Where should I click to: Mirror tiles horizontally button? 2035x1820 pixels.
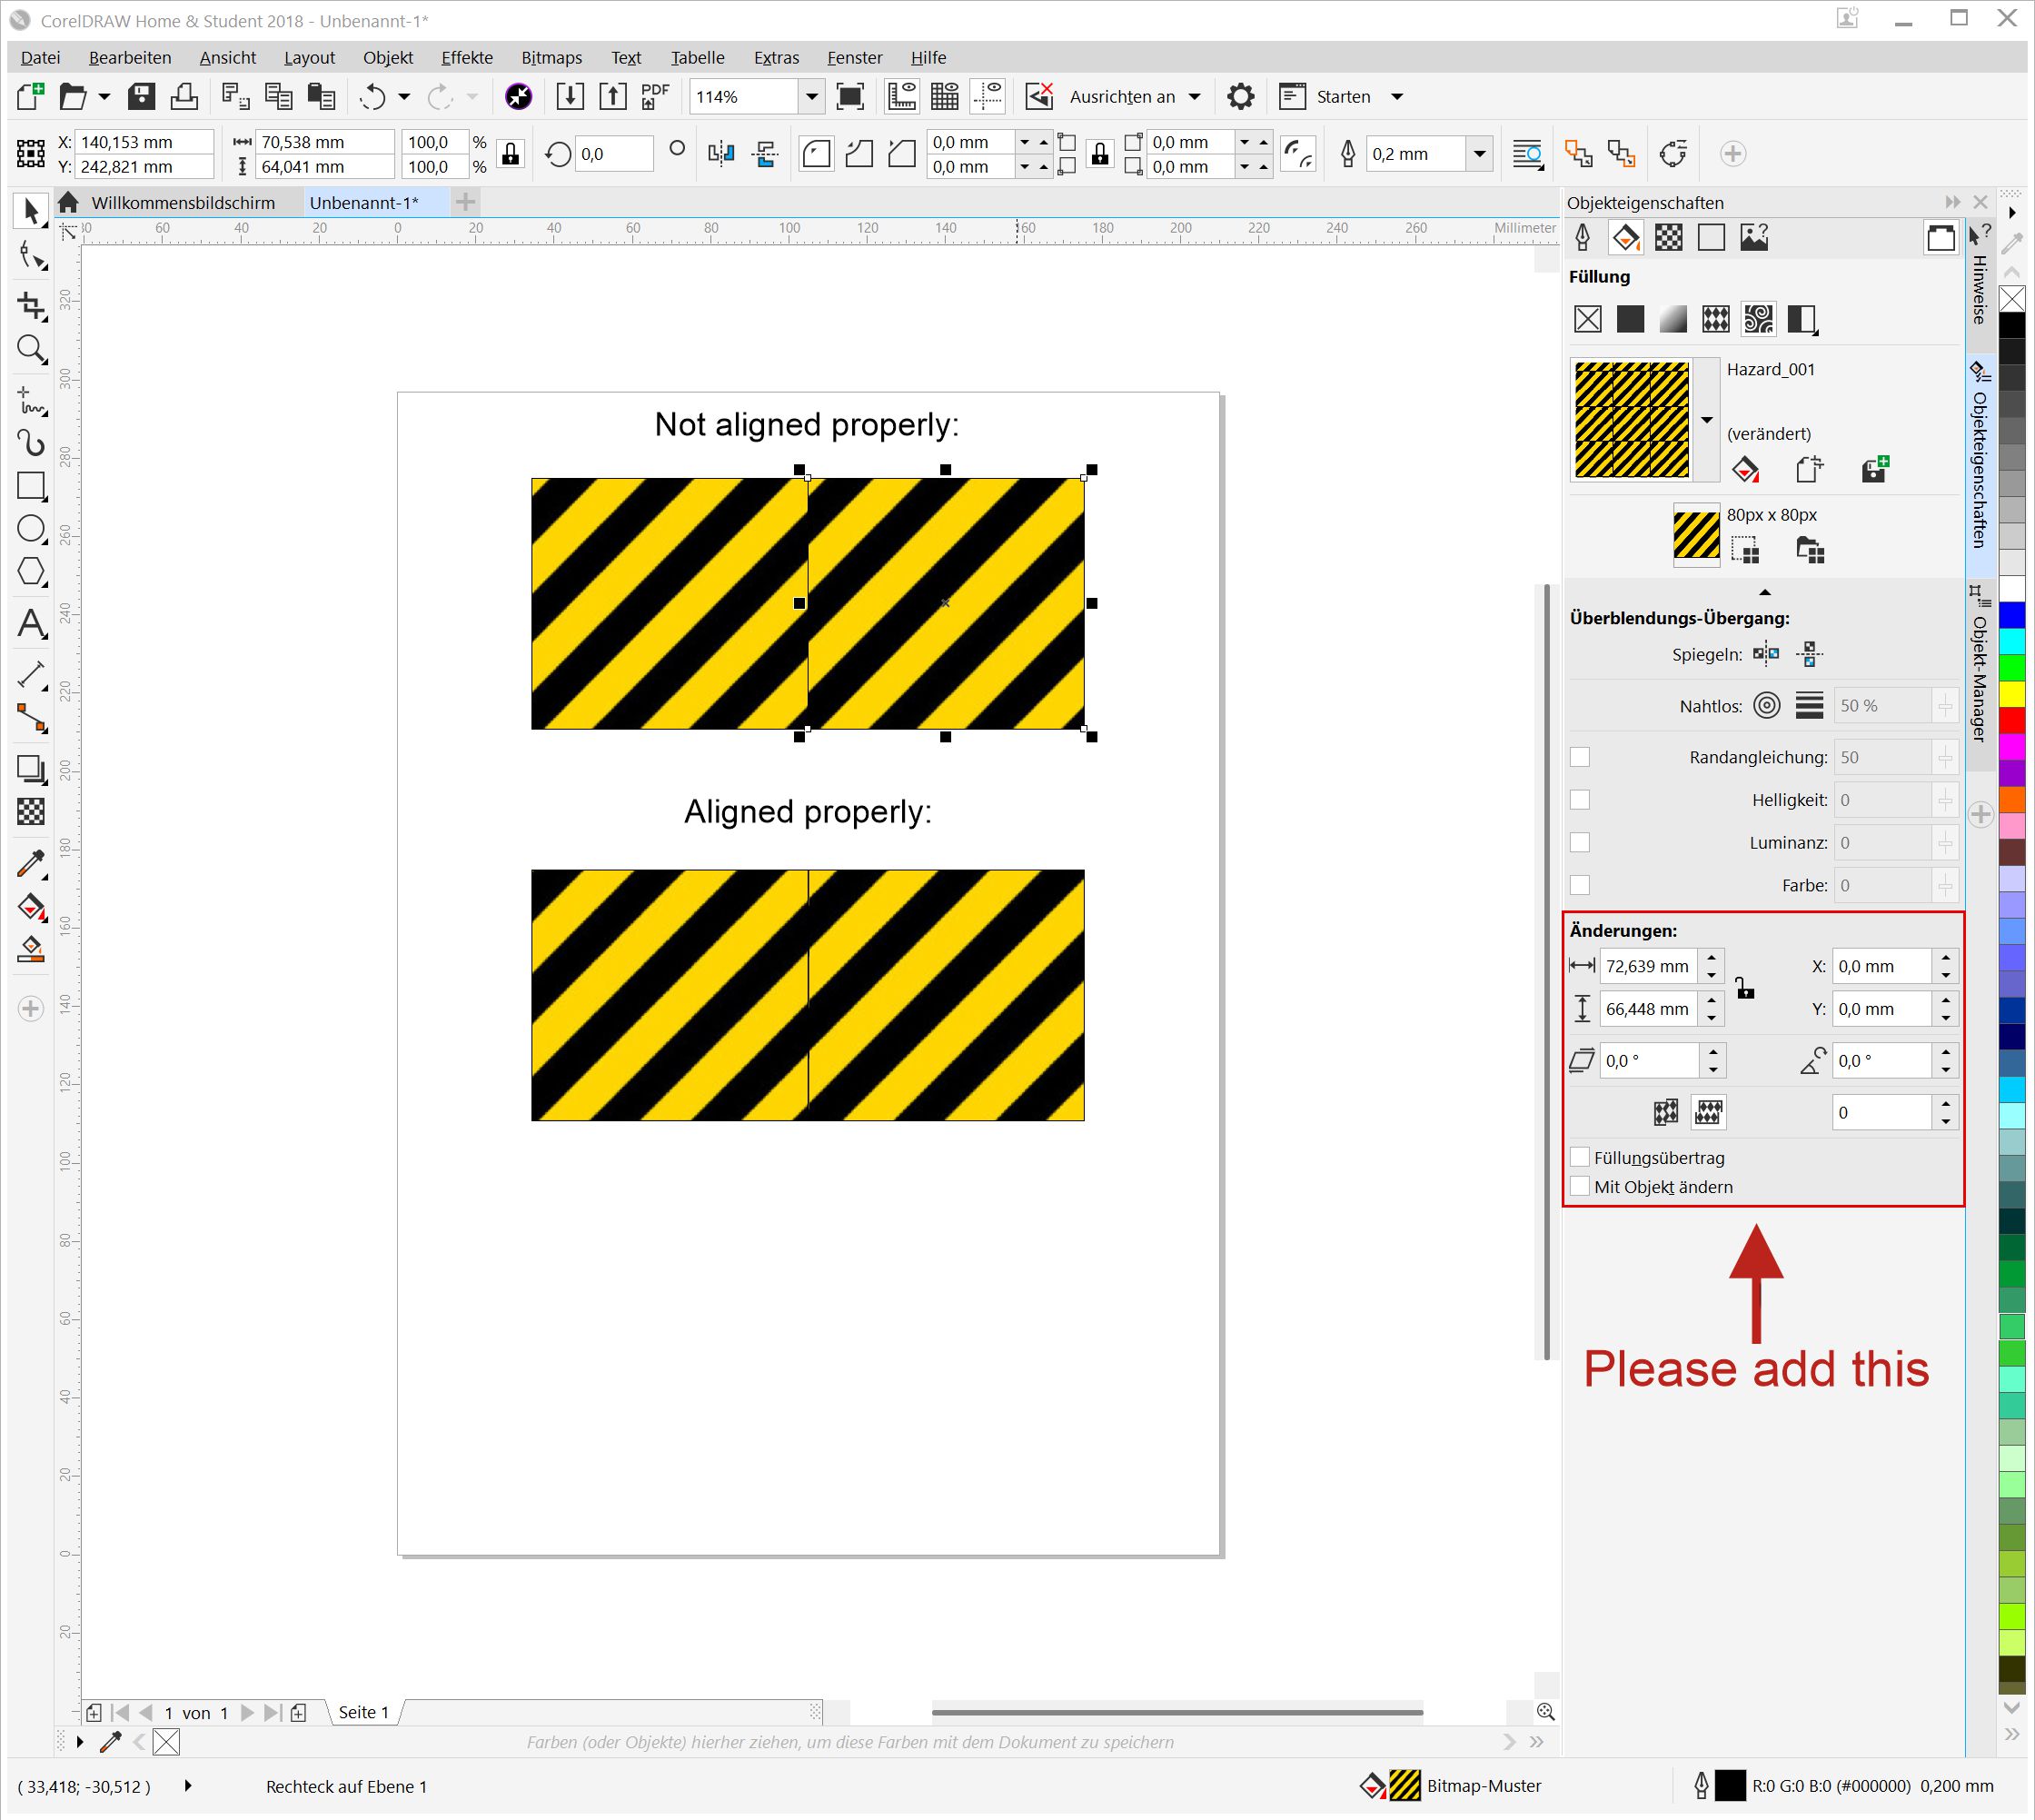[x=1766, y=654]
